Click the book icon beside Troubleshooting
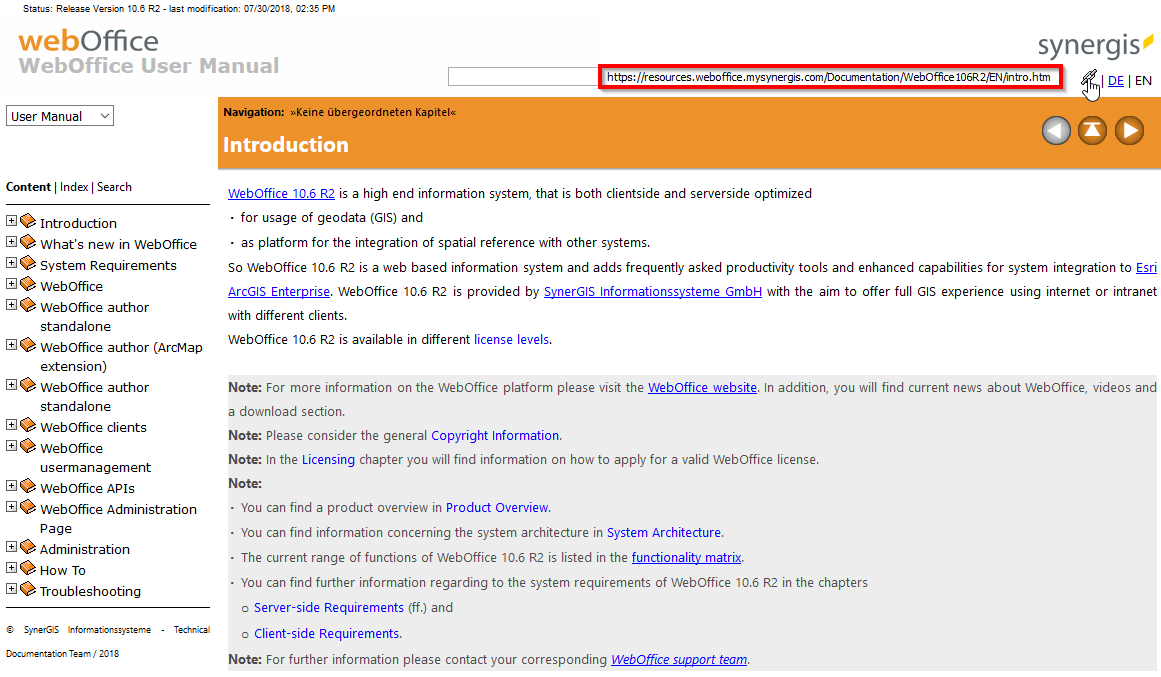Screen dimensions: 1161x677 pyautogui.click(x=28, y=590)
